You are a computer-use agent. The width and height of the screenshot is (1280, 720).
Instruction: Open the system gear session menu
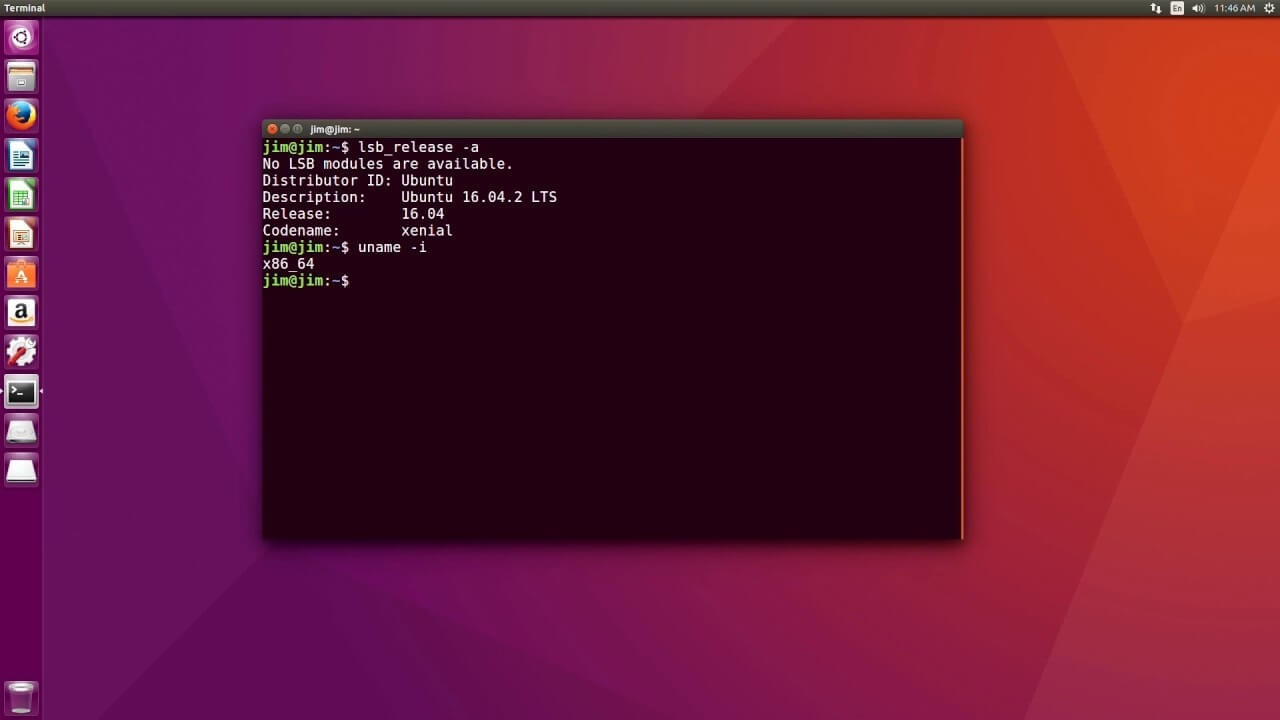[1269, 8]
